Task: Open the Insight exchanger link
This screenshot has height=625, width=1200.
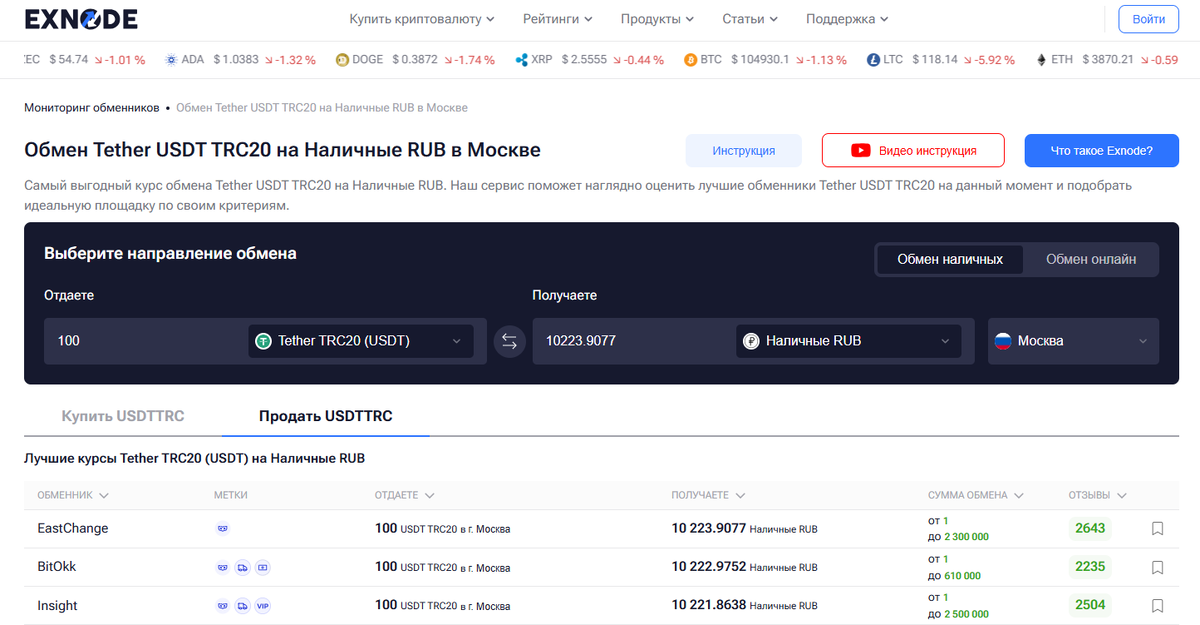Action: [57, 605]
